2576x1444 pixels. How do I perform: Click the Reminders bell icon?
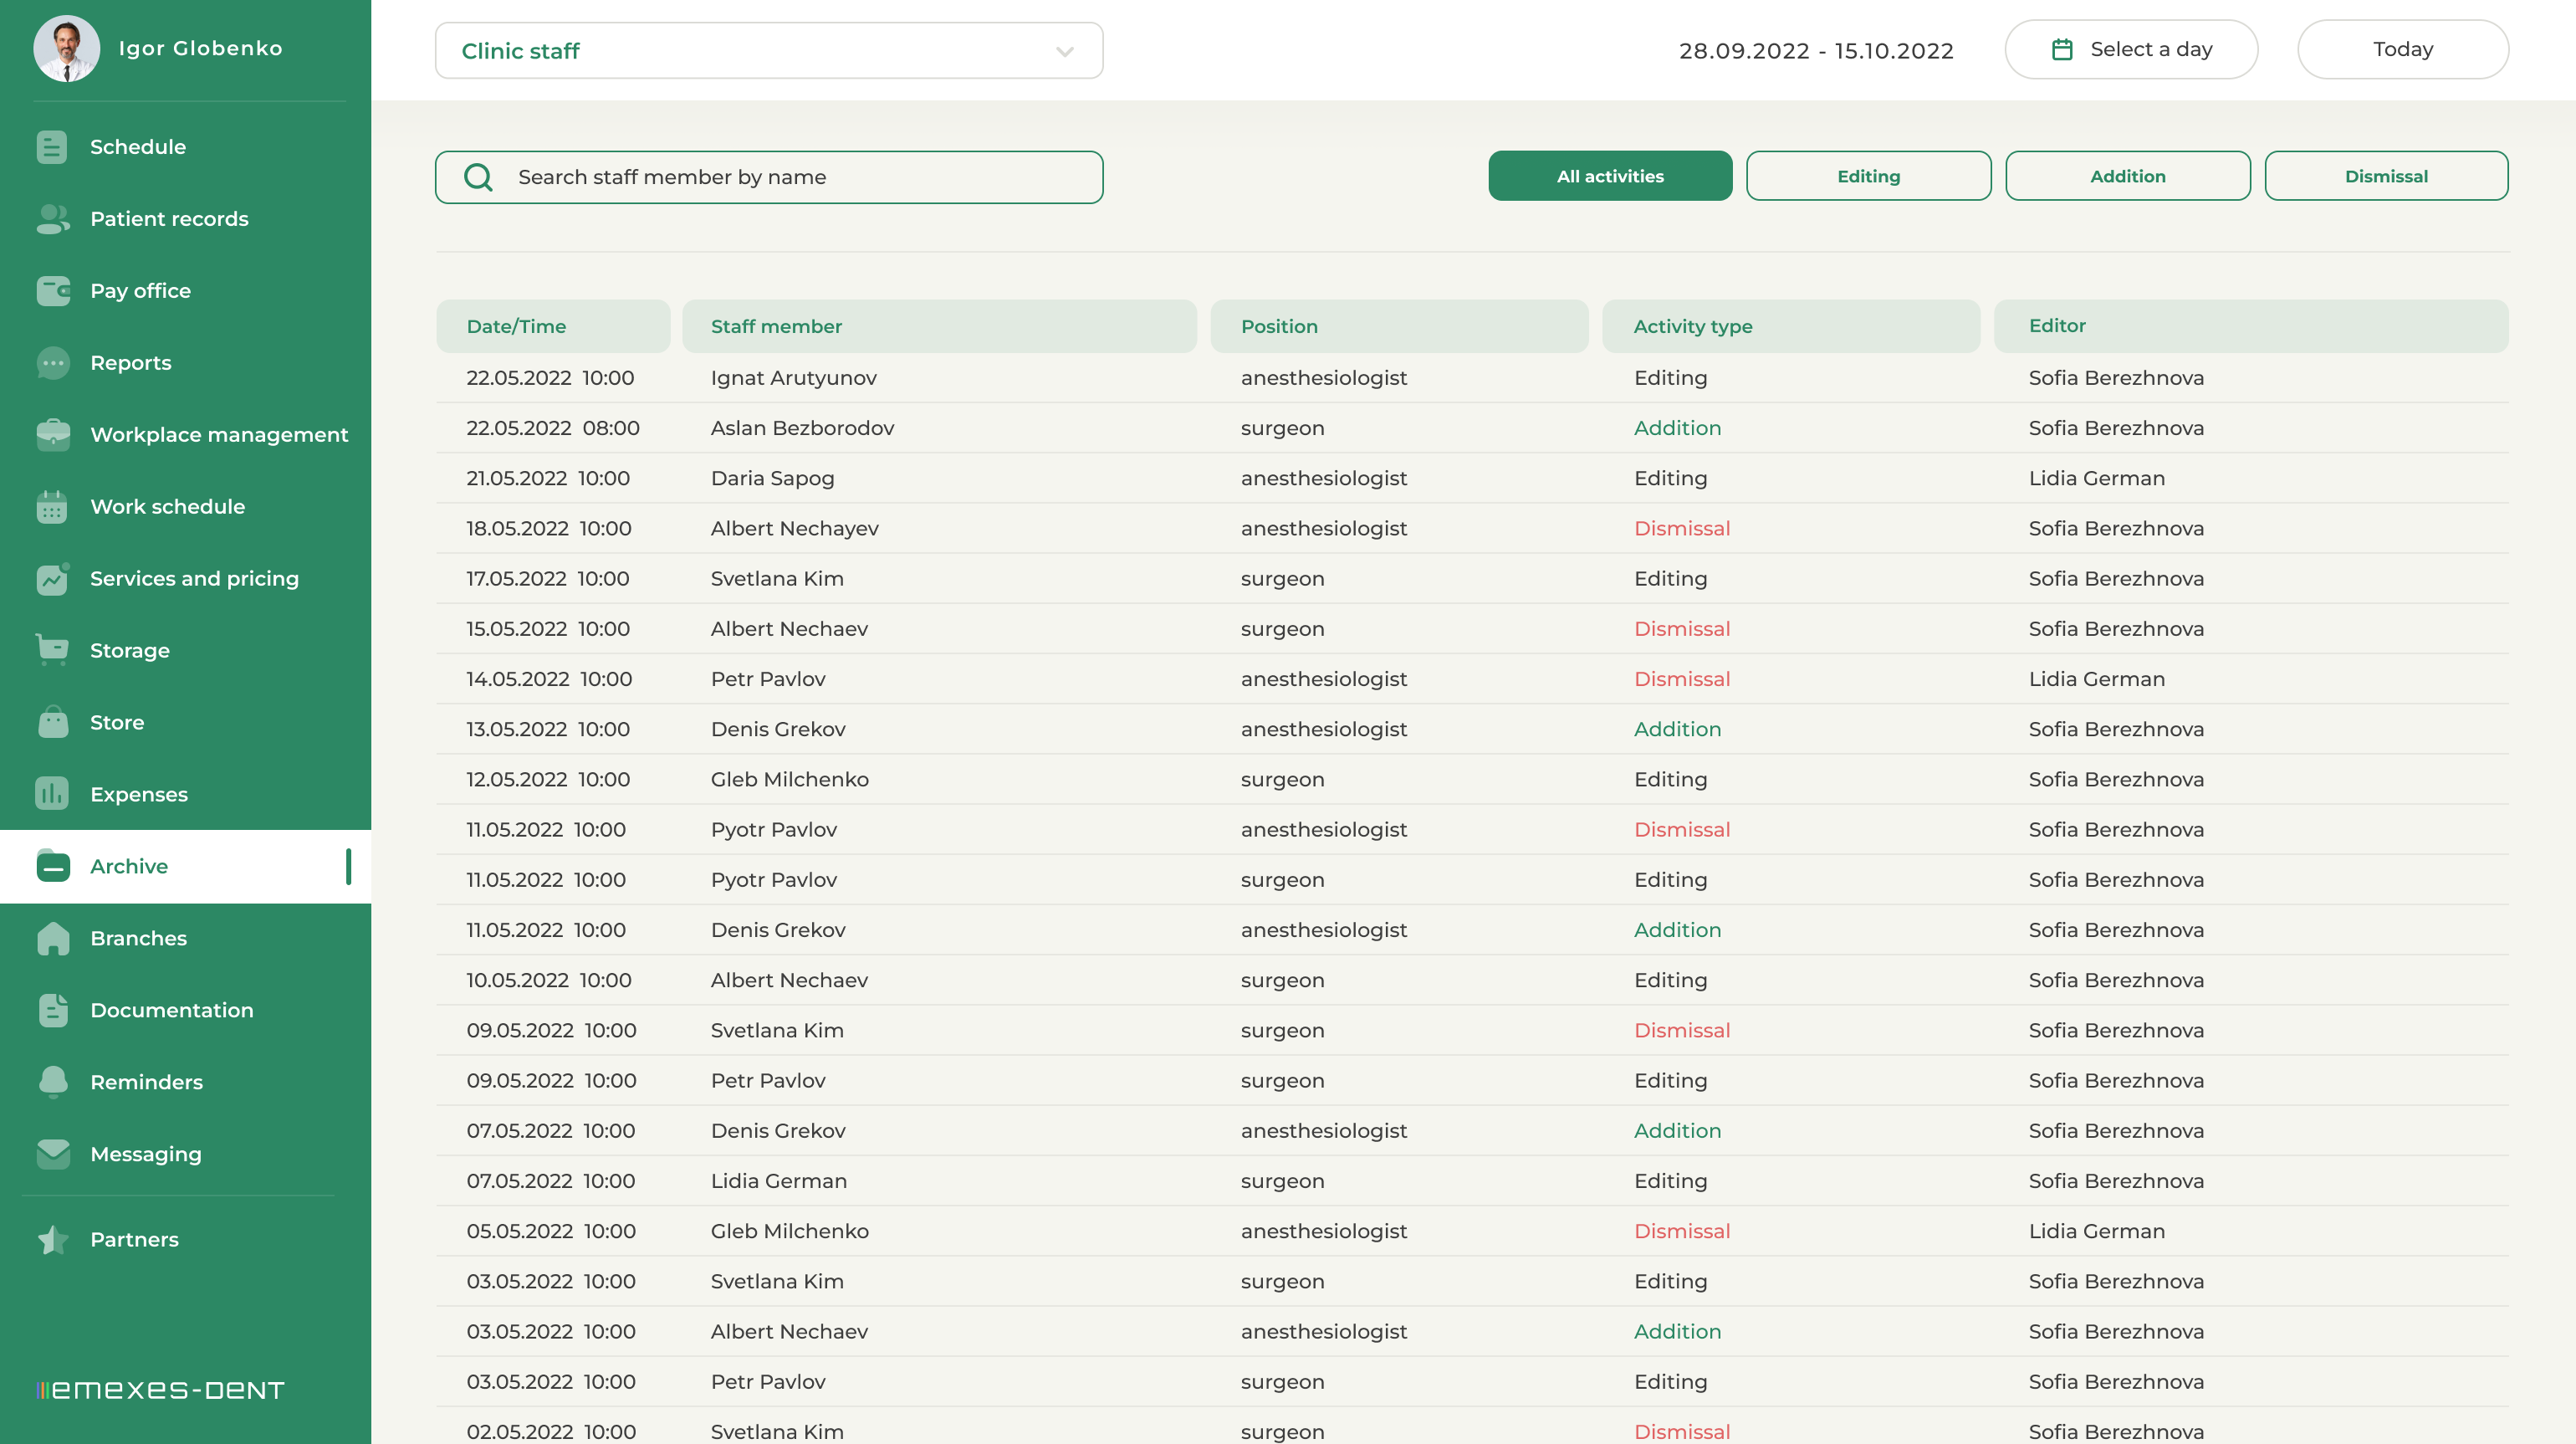(52, 1082)
